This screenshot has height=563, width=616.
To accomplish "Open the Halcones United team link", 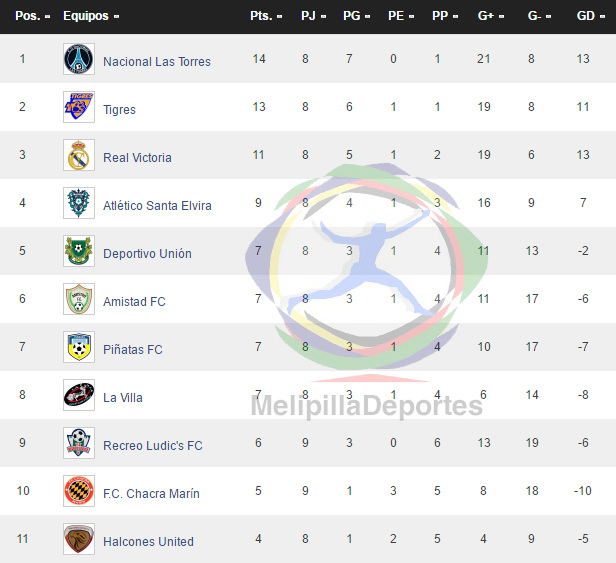I will [x=148, y=542].
